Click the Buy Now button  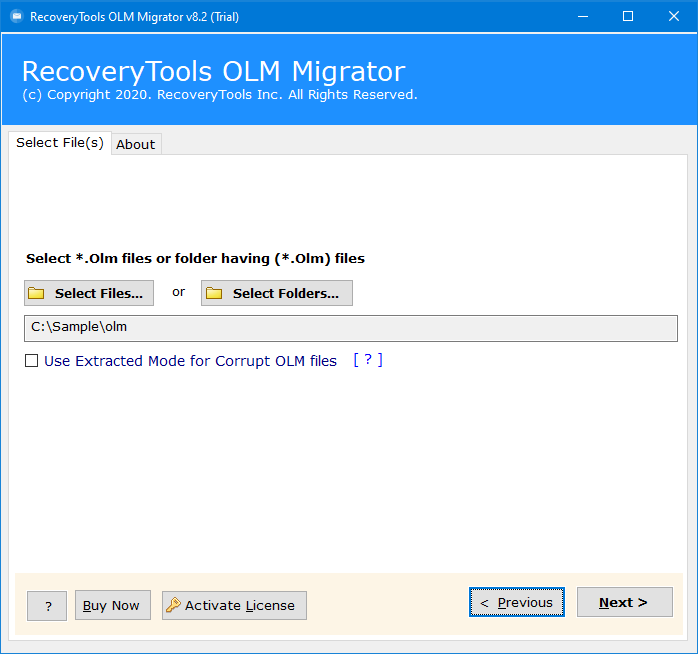113,605
